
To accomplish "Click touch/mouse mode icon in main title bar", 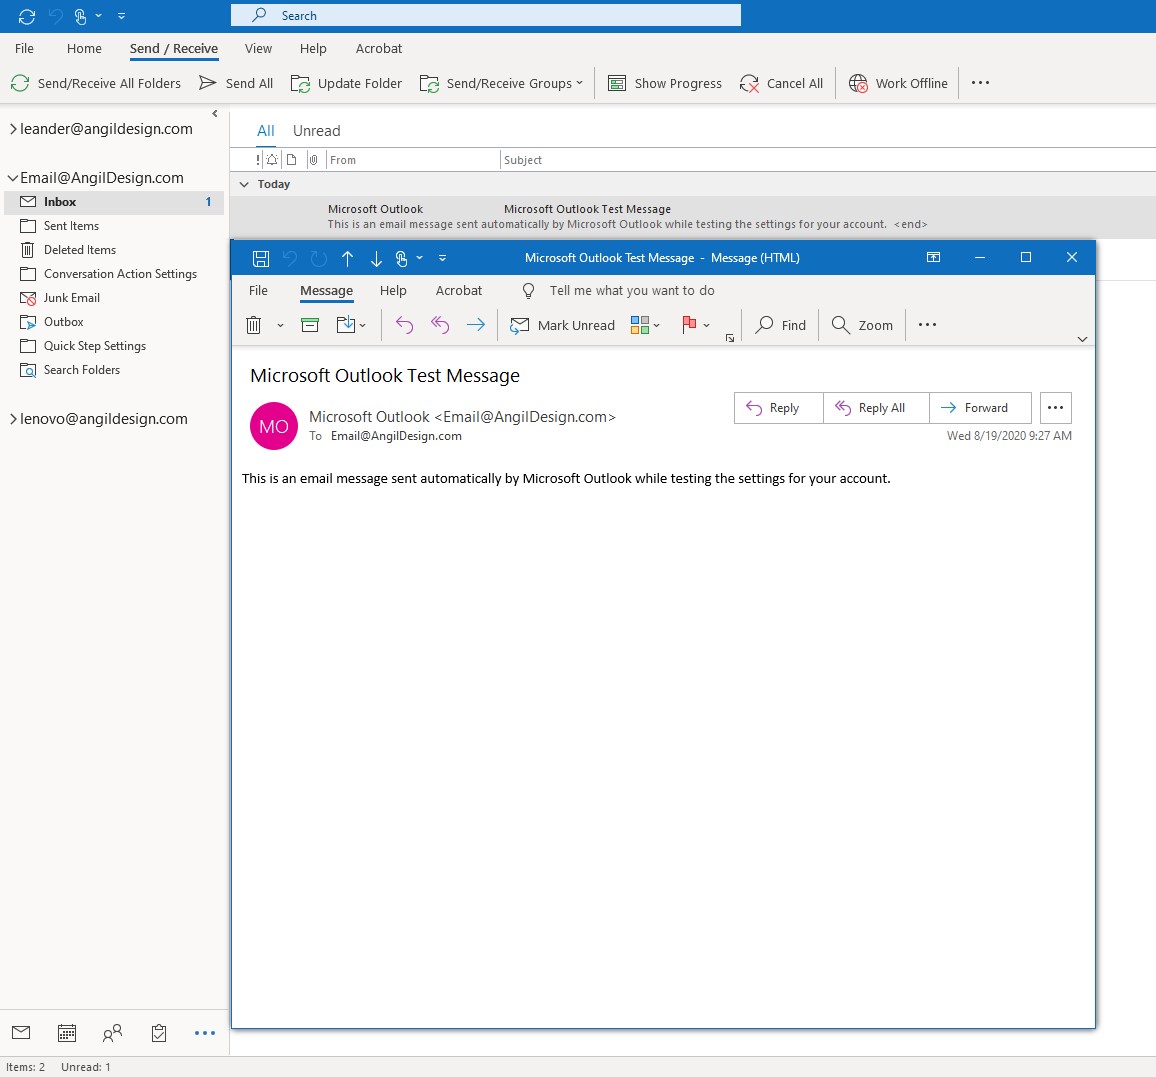I will coord(81,15).
